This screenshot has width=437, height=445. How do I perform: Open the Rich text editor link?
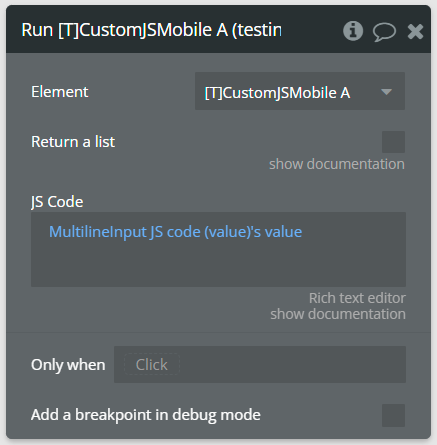tap(357, 298)
